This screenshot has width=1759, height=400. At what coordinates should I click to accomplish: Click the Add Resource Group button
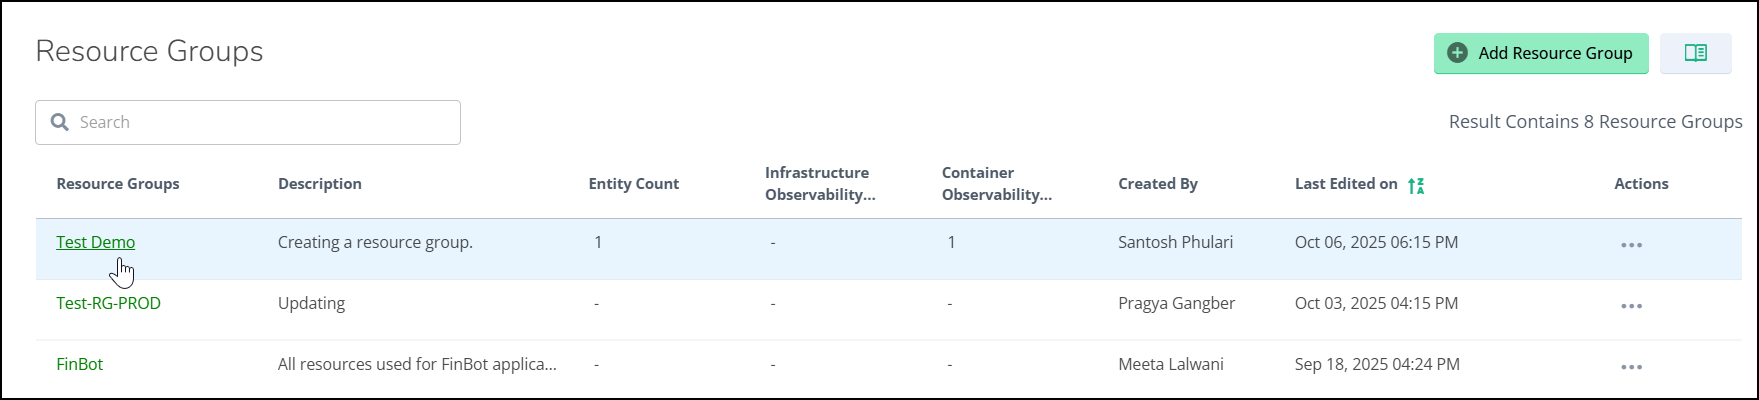click(1540, 54)
